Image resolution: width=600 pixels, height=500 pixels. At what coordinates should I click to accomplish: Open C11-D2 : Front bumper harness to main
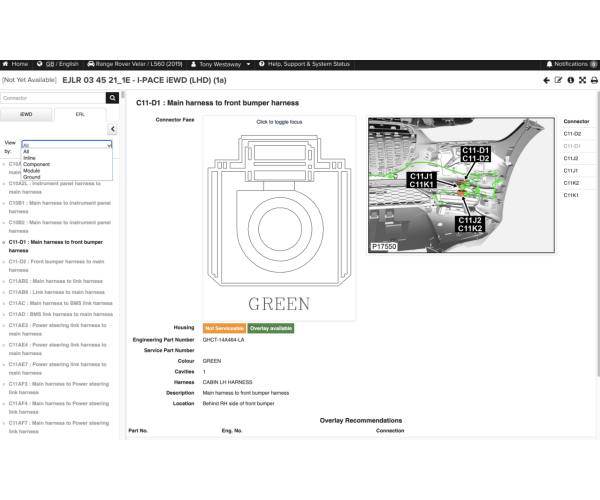tap(56, 265)
